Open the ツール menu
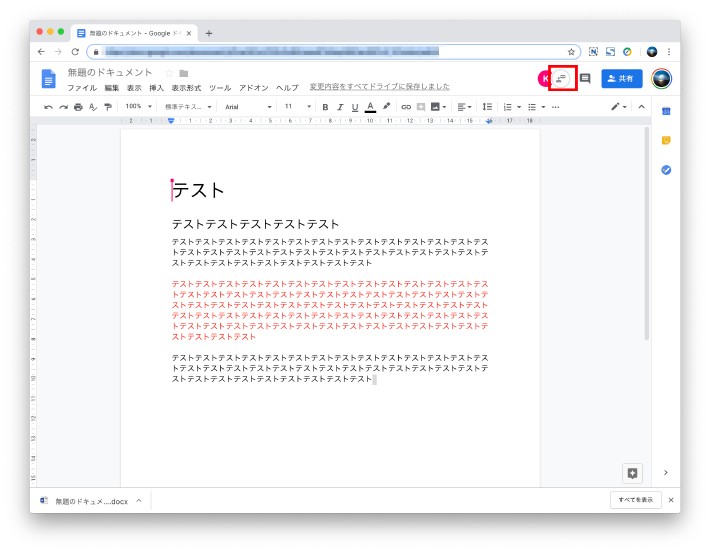This screenshot has width=710, height=552. click(x=220, y=88)
